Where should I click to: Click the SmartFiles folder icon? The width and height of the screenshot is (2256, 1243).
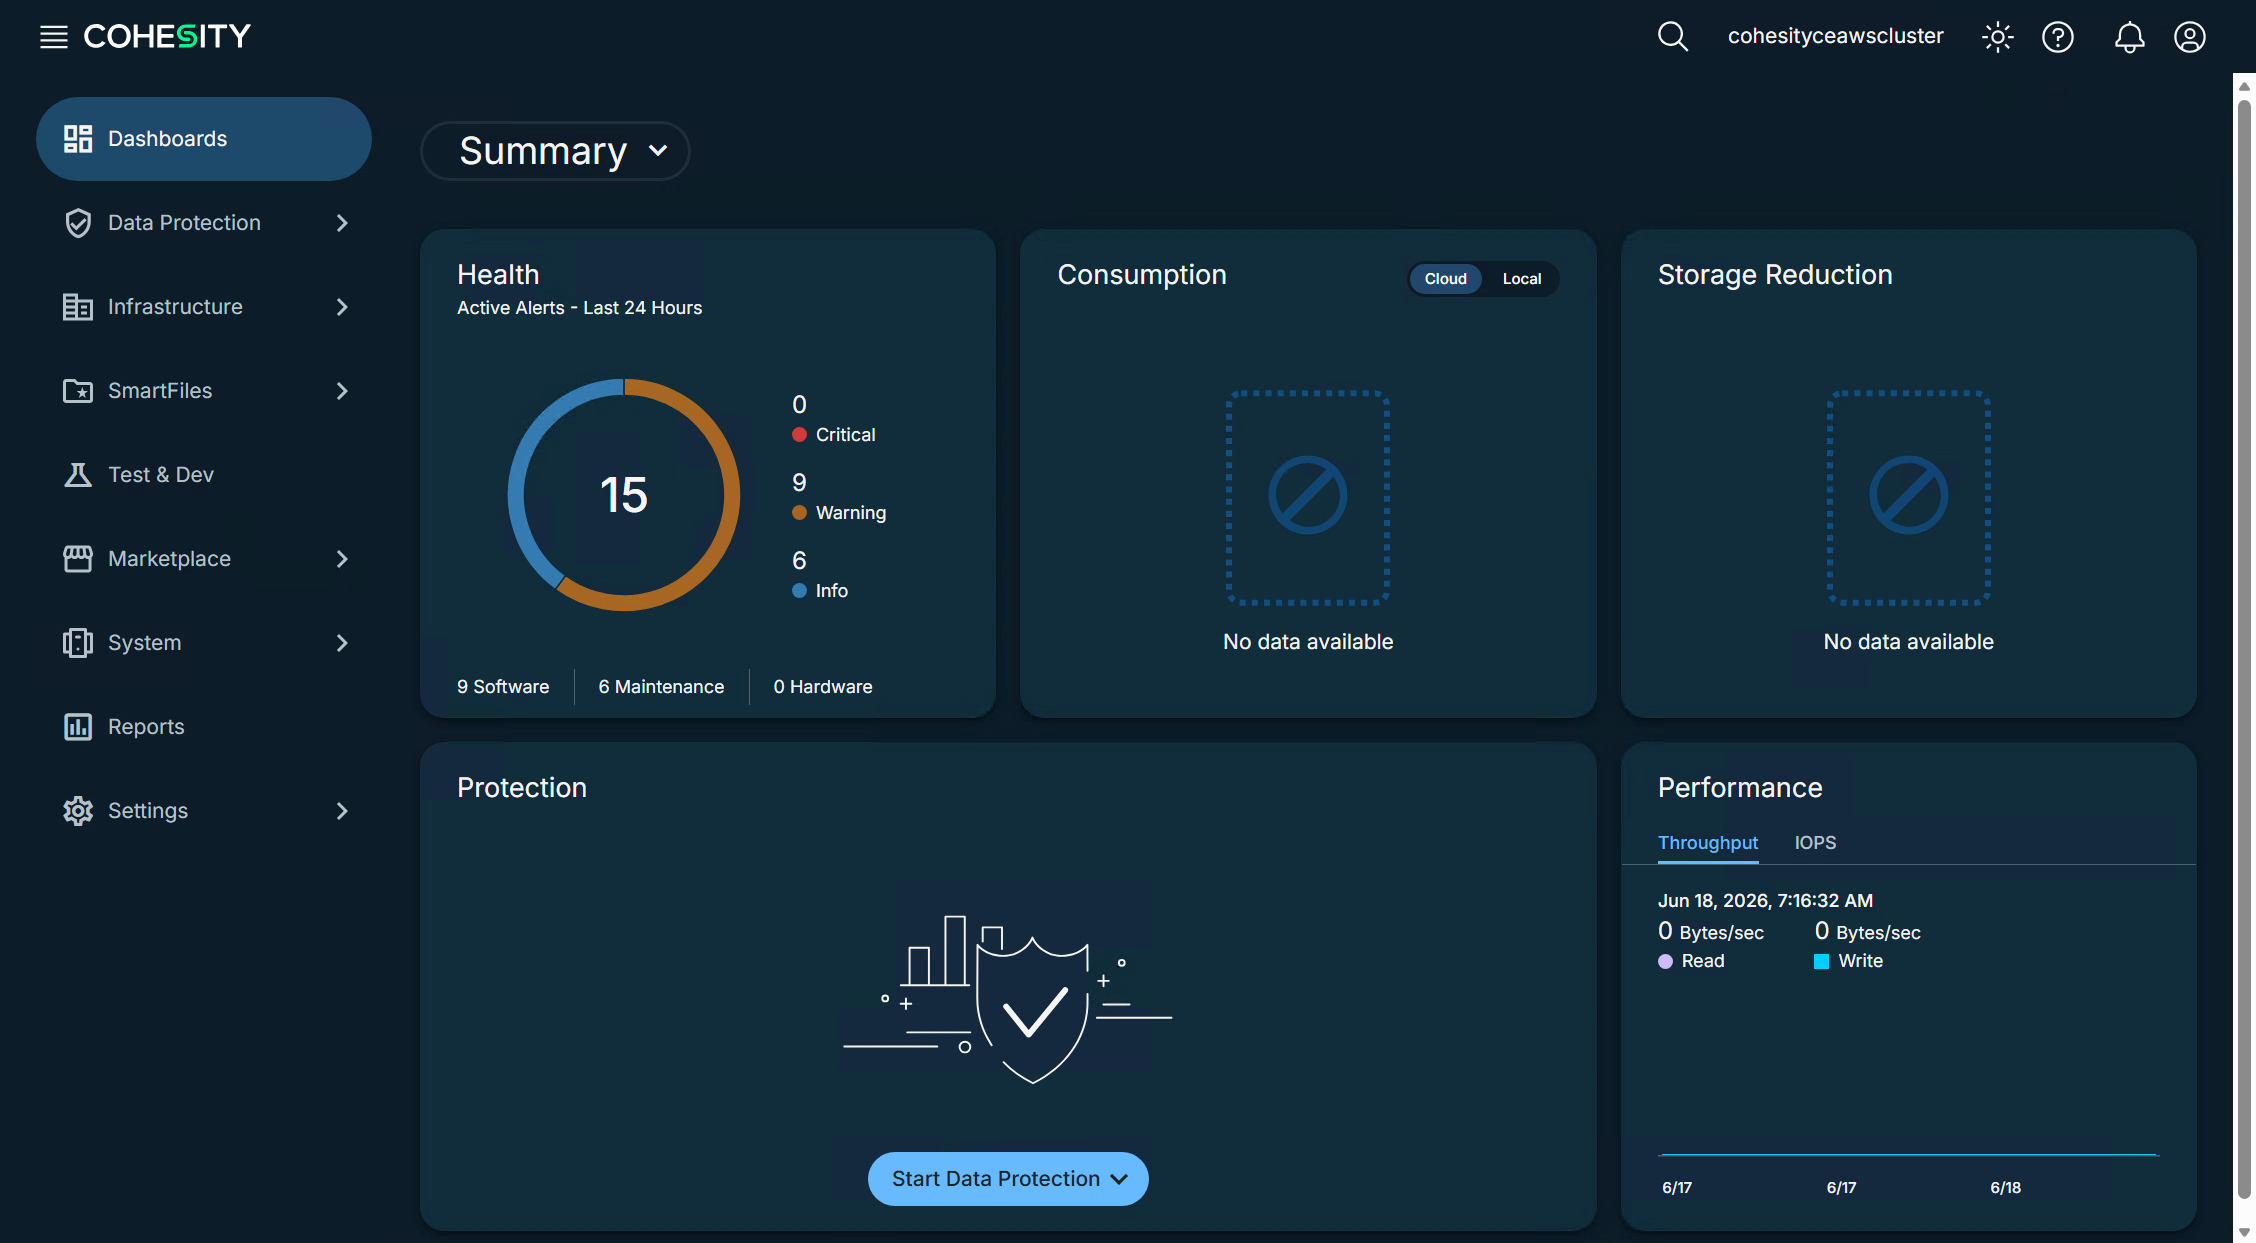pos(78,391)
